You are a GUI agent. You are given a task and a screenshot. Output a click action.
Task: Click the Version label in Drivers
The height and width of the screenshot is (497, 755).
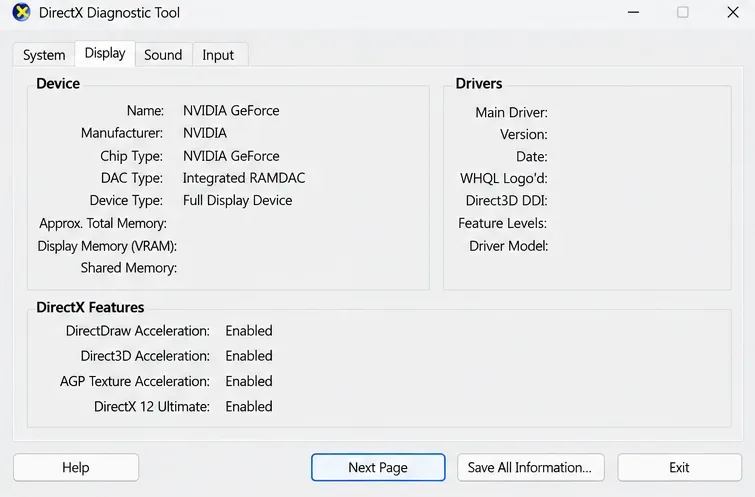[523, 134]
